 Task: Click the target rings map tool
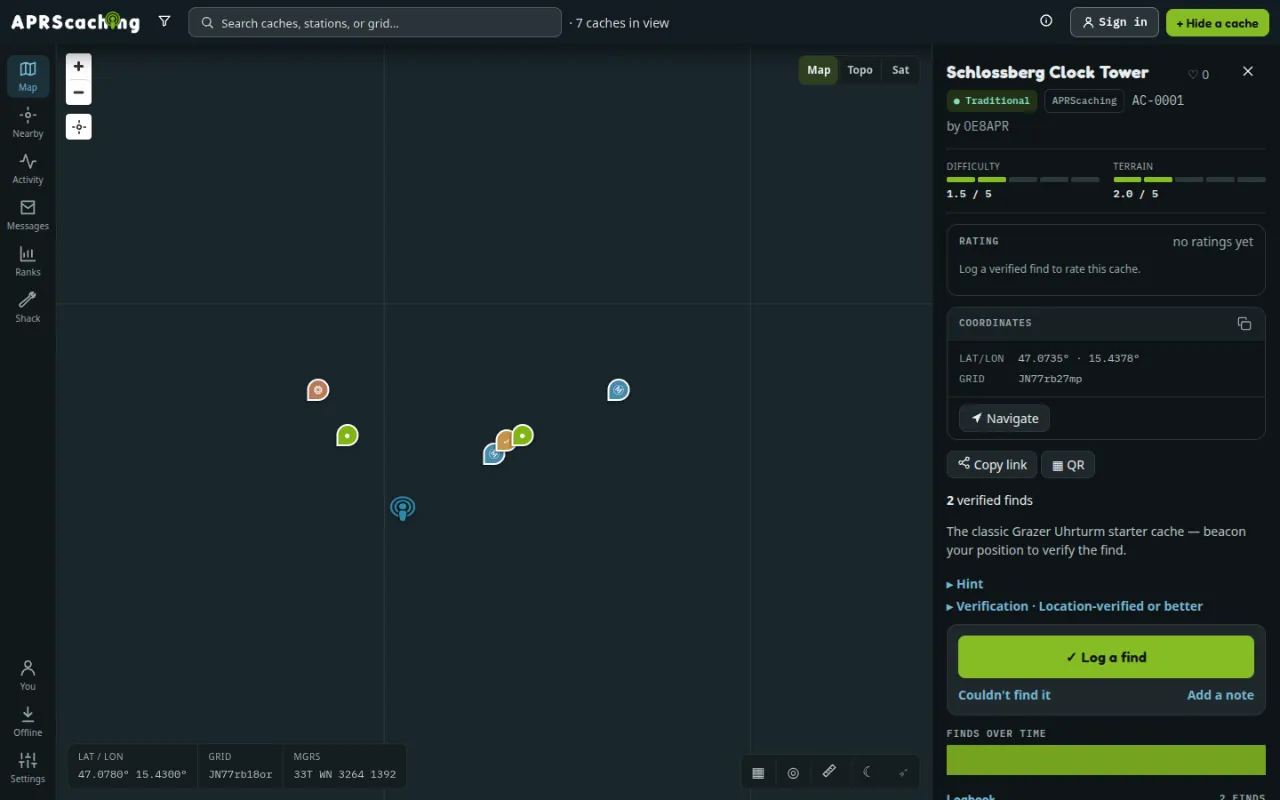point(793,772)
